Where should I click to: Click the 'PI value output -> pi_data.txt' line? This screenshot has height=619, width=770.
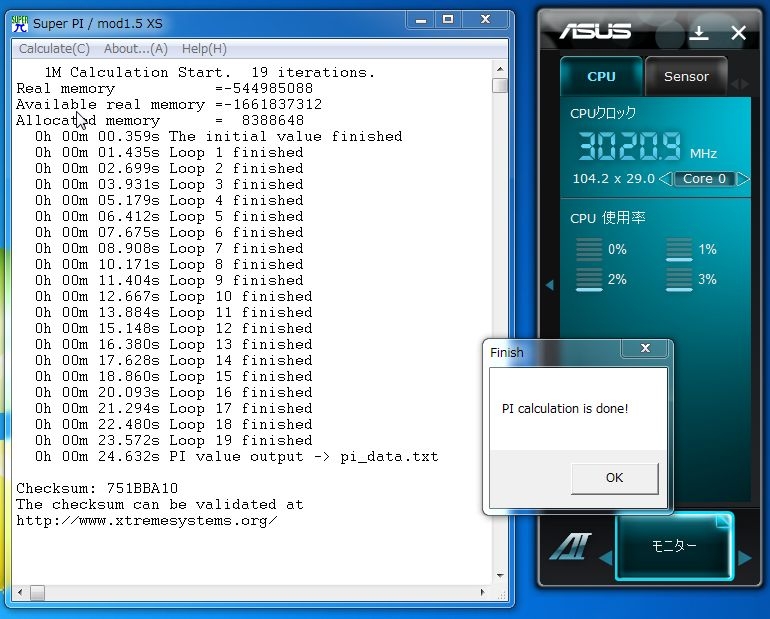click(237, 457)
